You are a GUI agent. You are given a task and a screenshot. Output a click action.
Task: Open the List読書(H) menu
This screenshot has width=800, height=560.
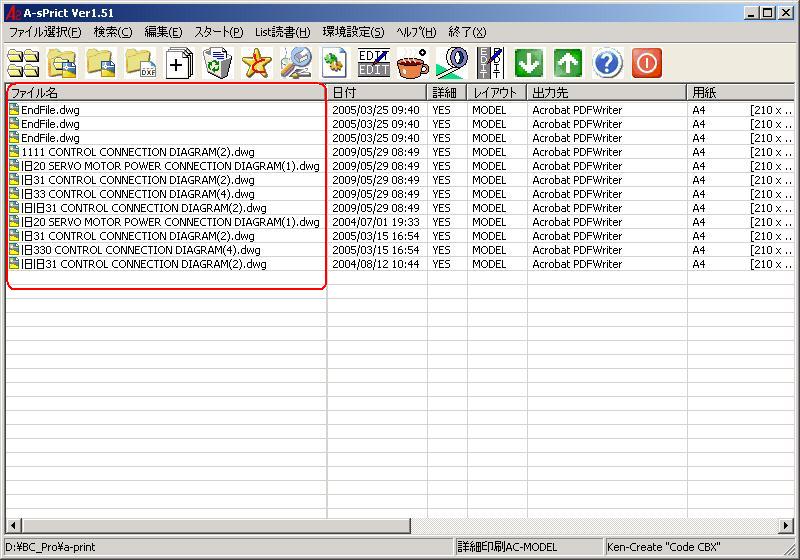[282, 32]
